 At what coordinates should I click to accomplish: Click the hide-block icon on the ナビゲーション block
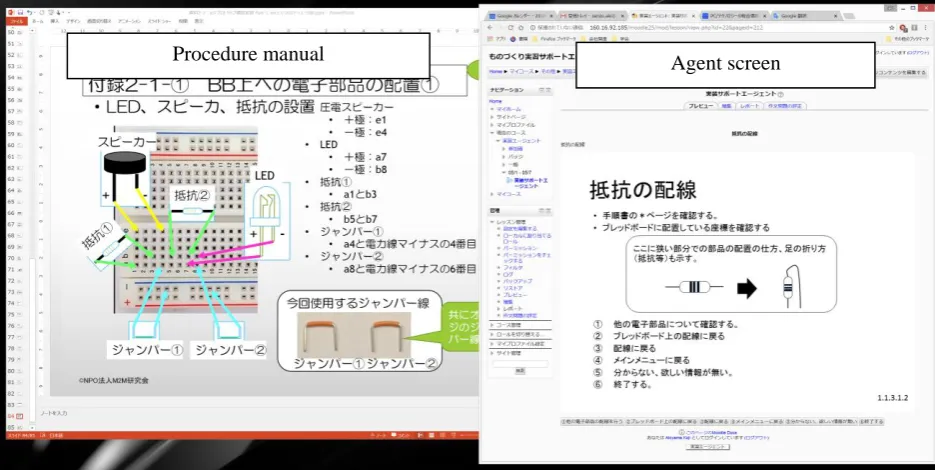pyautogui.click(x=541, y=90)
